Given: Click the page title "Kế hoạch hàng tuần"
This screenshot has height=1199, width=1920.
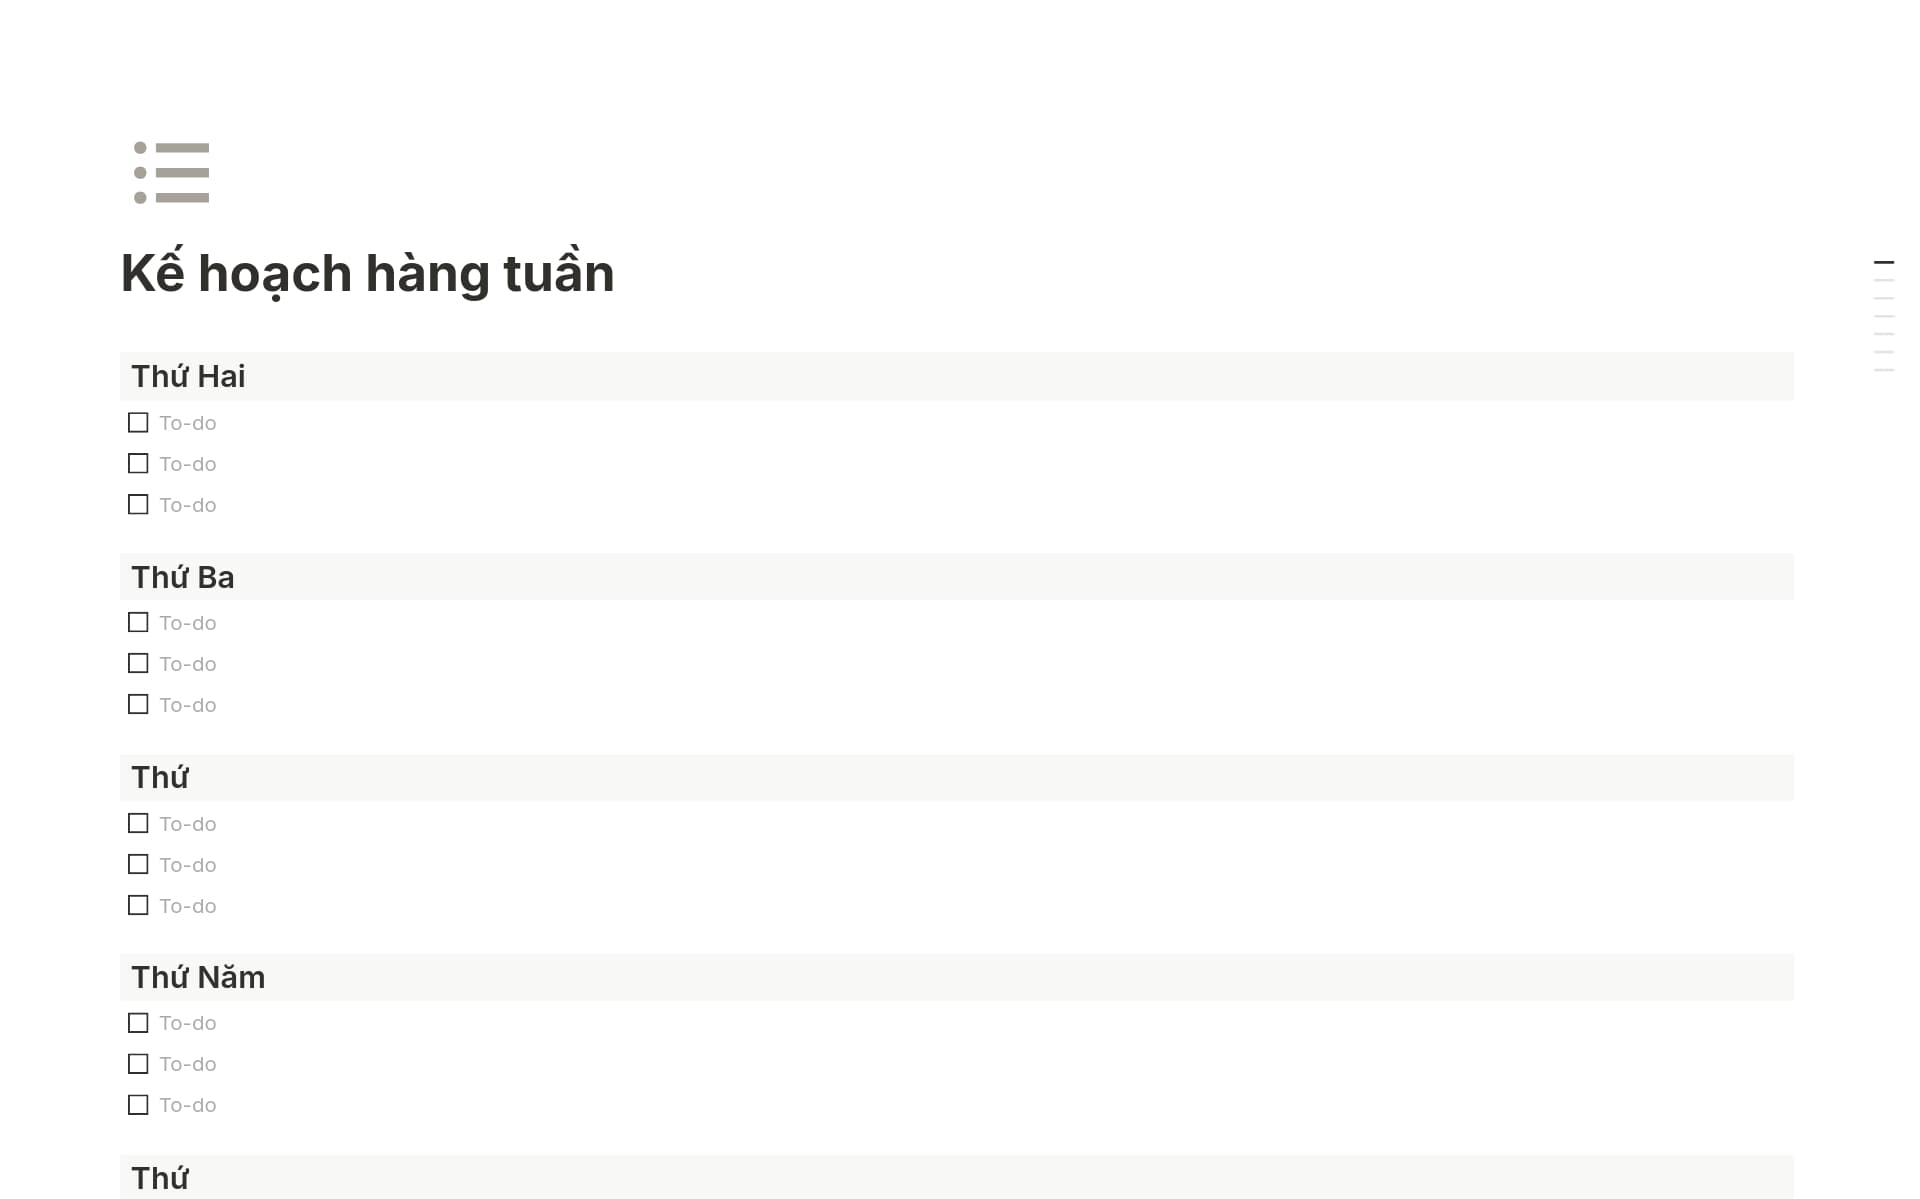Looking at the screenshot, I should (367, 273).
